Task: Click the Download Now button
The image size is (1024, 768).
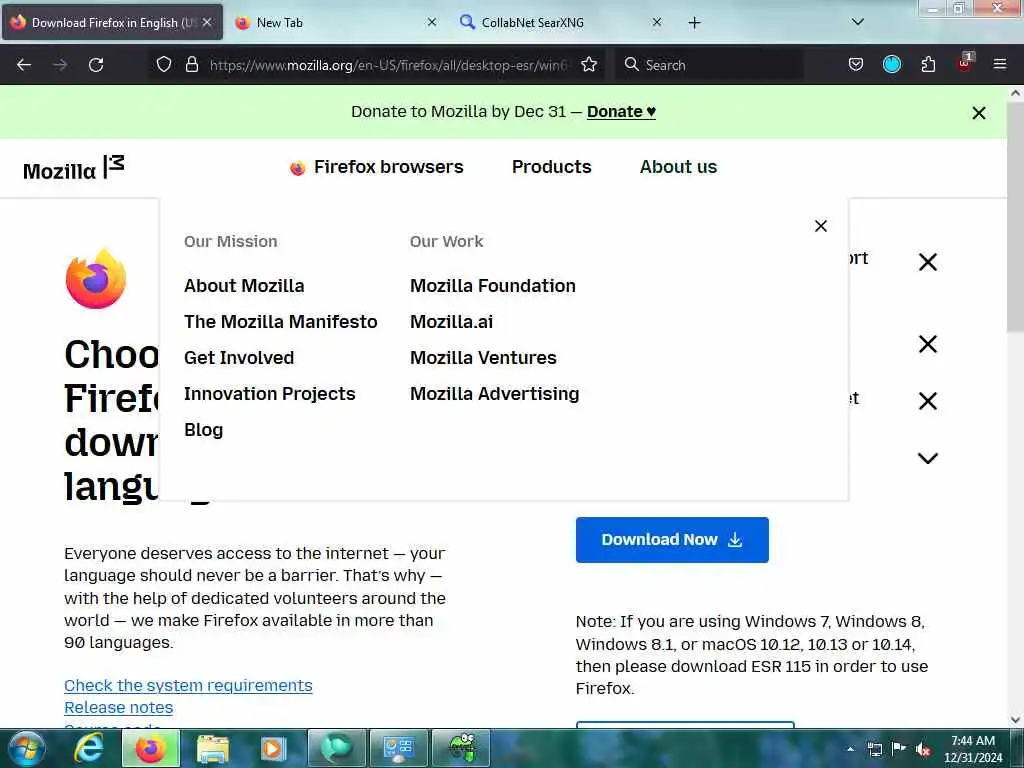Action: 672,540
